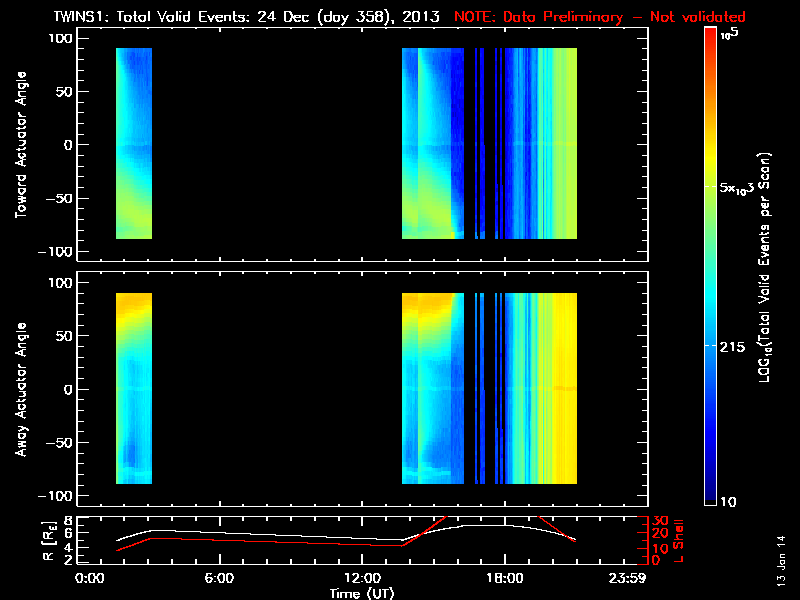Select the Away Actuator Angle axis label
The width and height of the screenshot is (800, 600).
point(20,390)
